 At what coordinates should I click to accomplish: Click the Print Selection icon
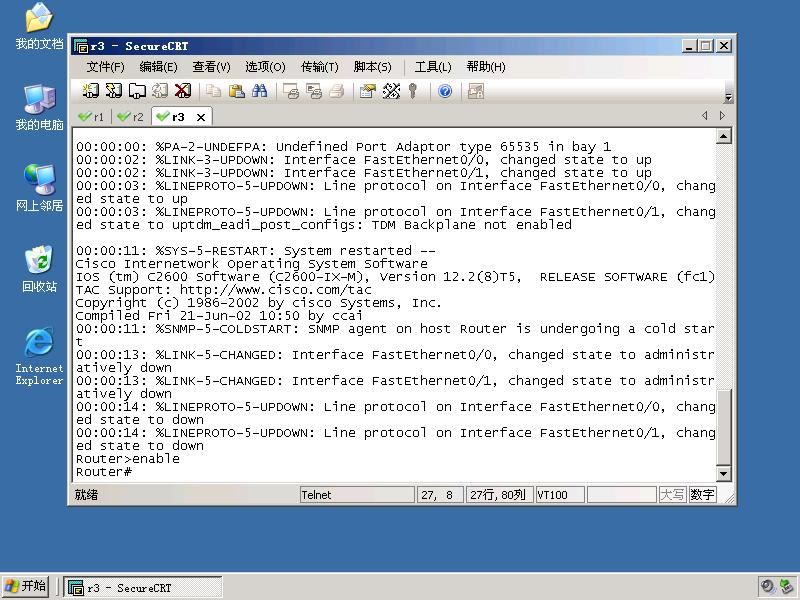(x=314, y=91)
